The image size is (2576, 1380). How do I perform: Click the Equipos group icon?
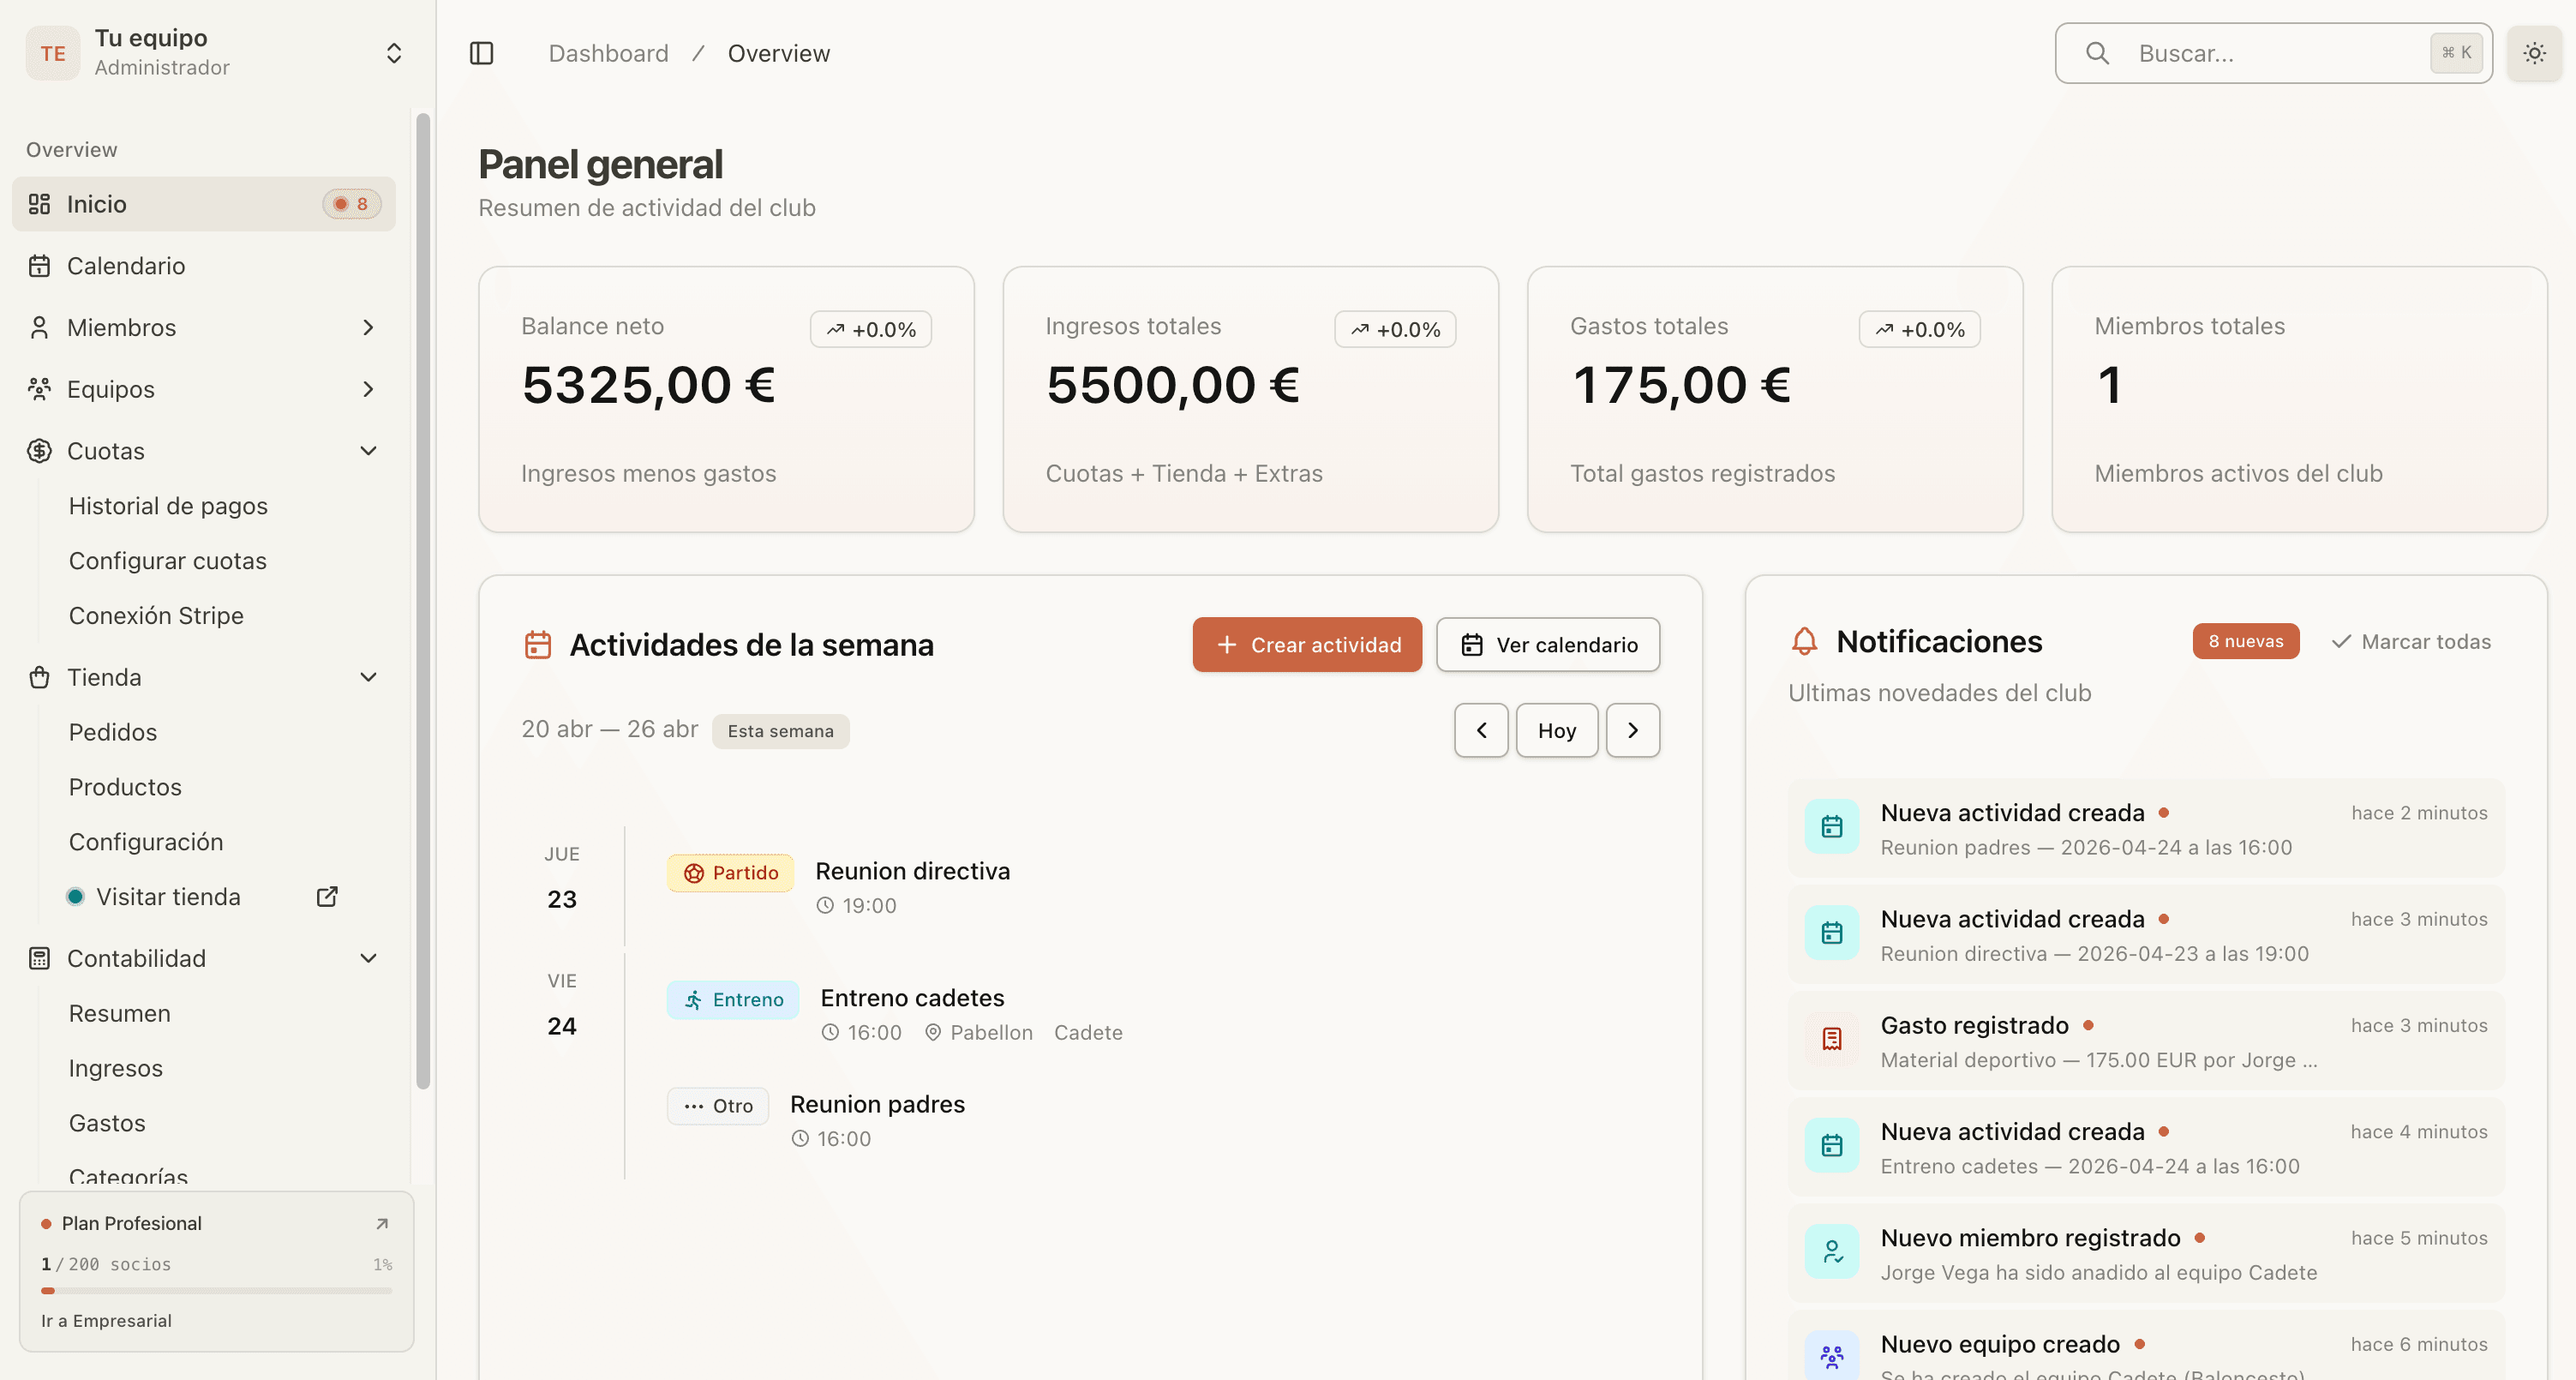click(39, 389)
